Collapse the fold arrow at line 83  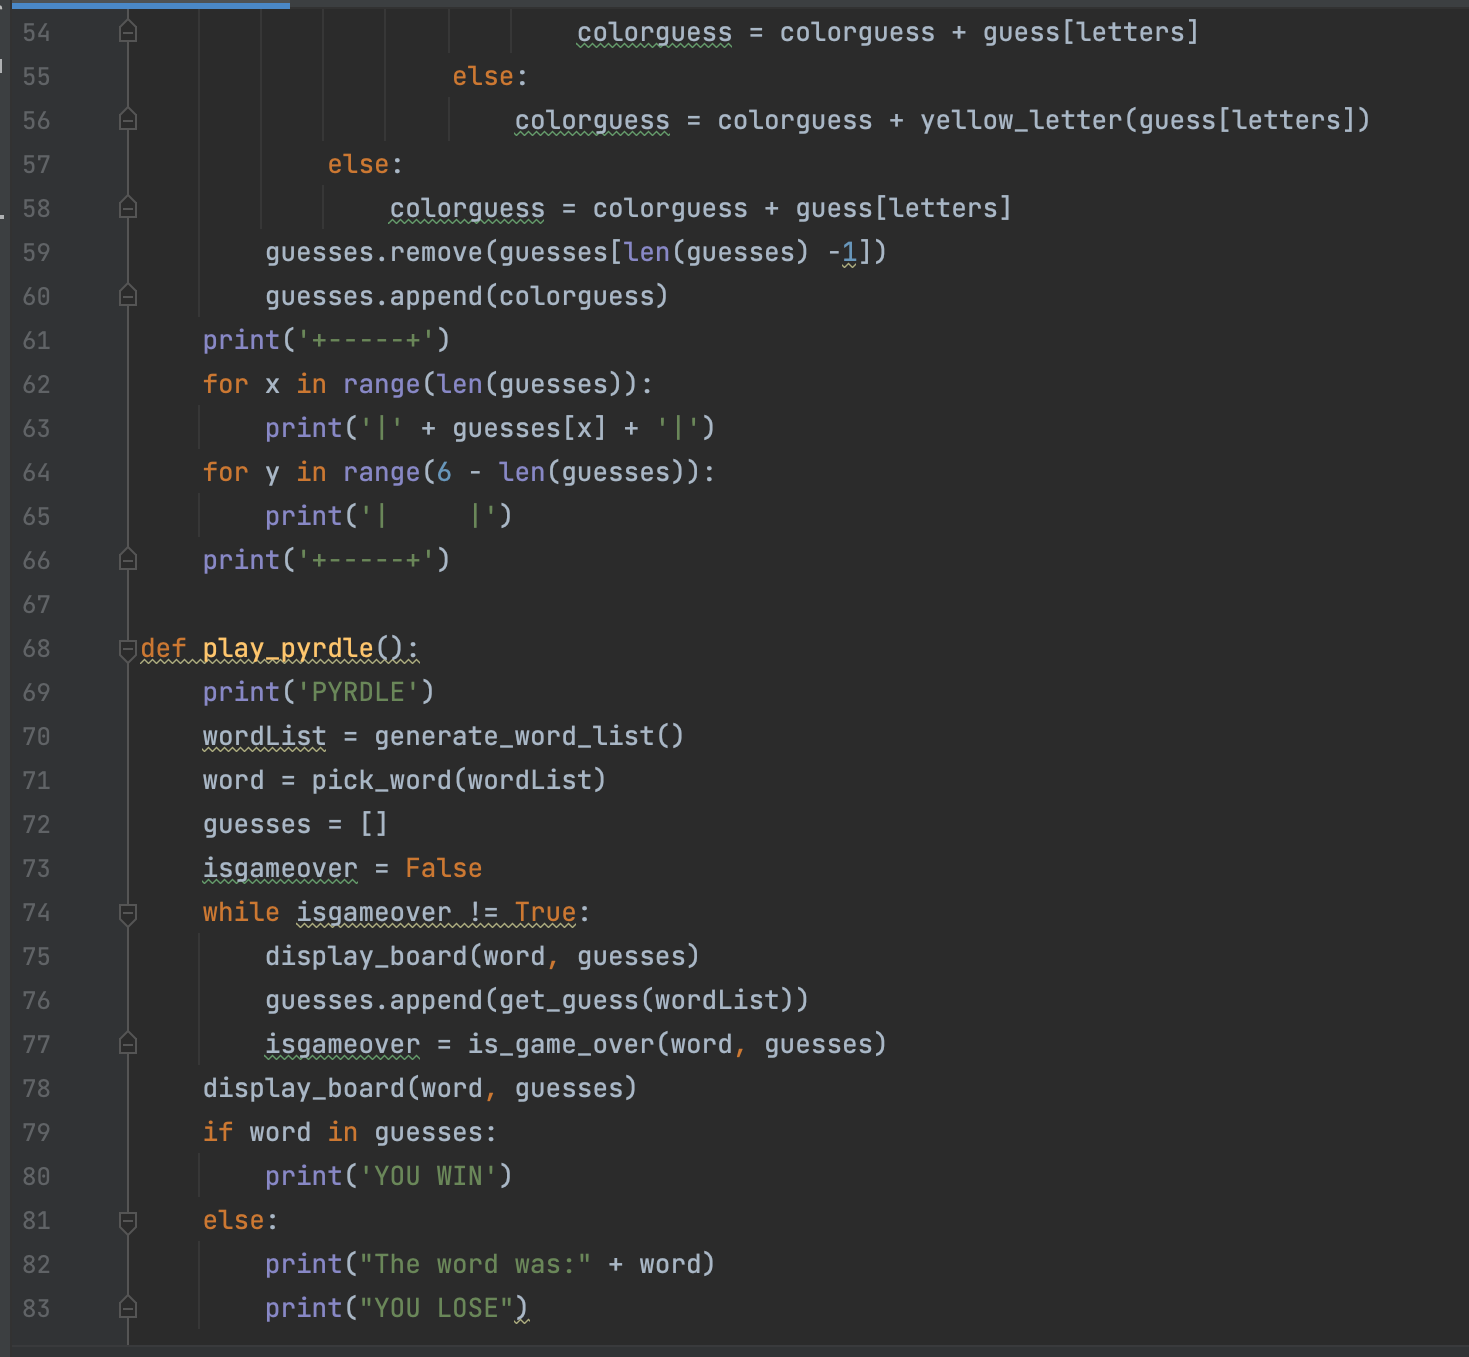[127, 1307]
